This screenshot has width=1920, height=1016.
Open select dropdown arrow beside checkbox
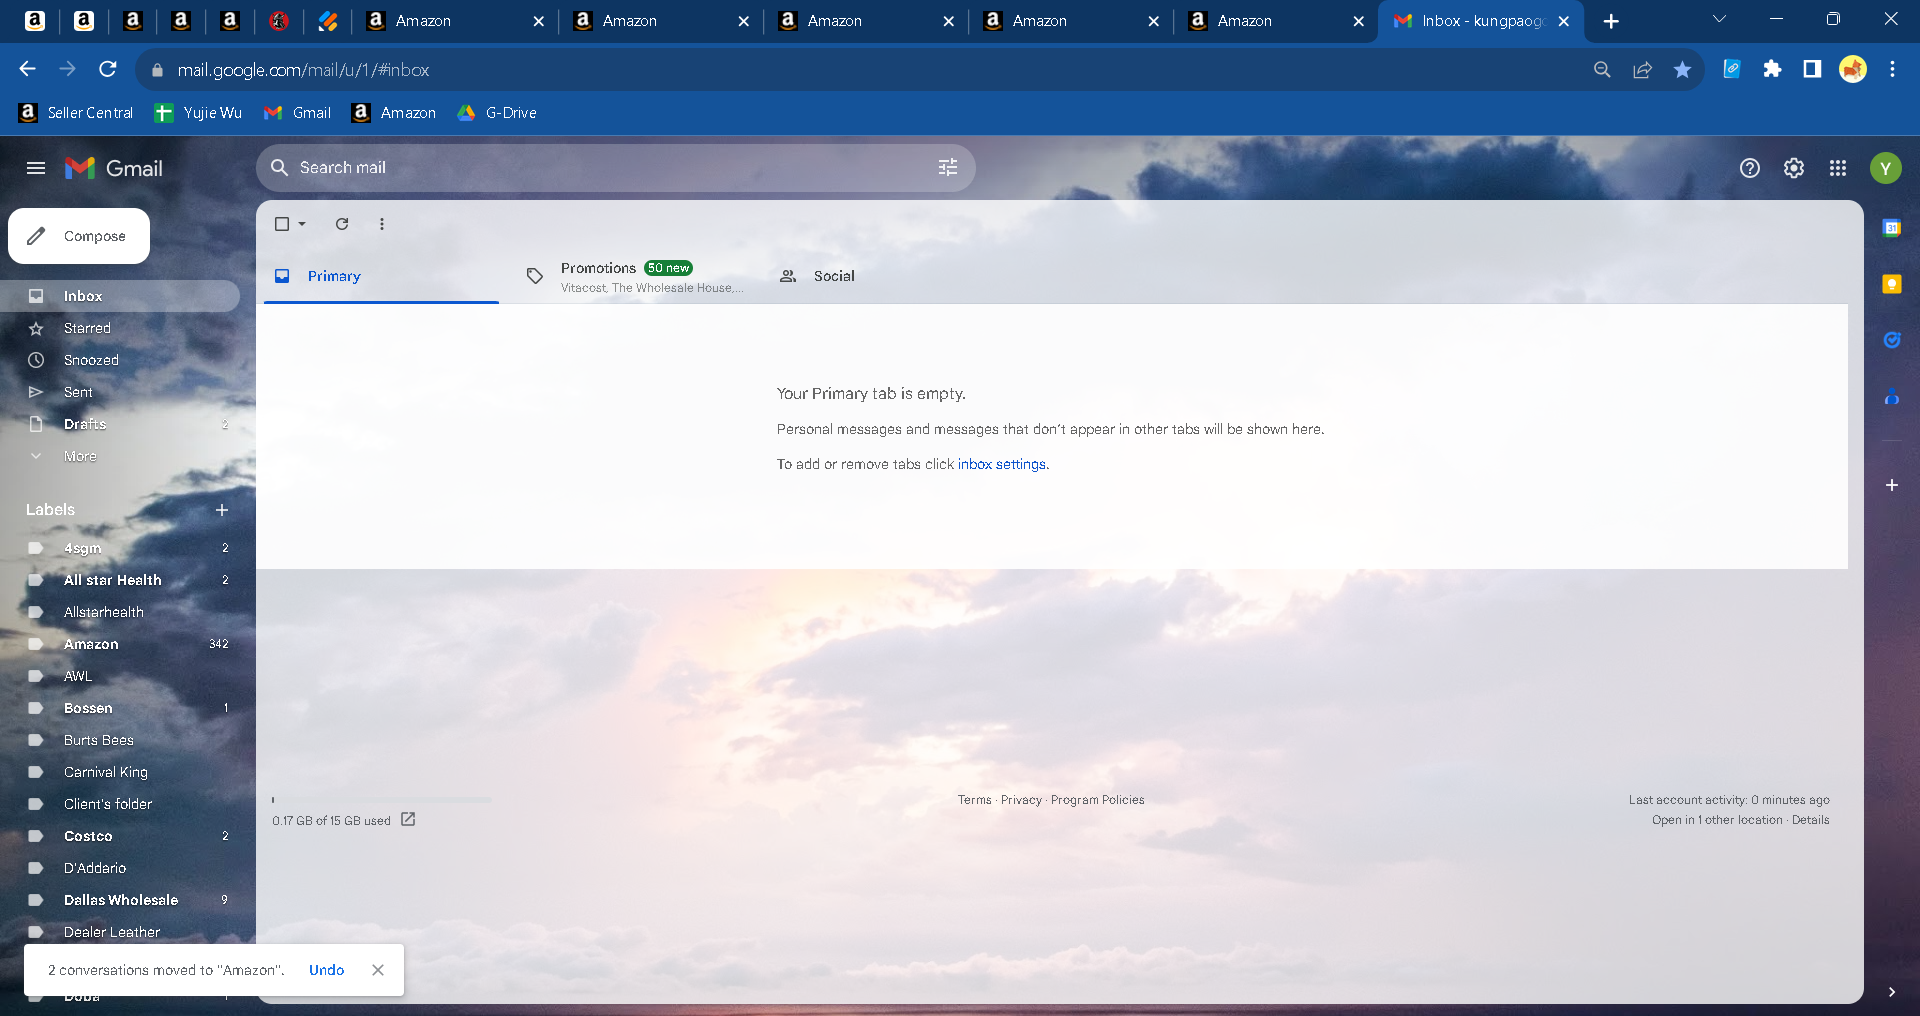302,224
